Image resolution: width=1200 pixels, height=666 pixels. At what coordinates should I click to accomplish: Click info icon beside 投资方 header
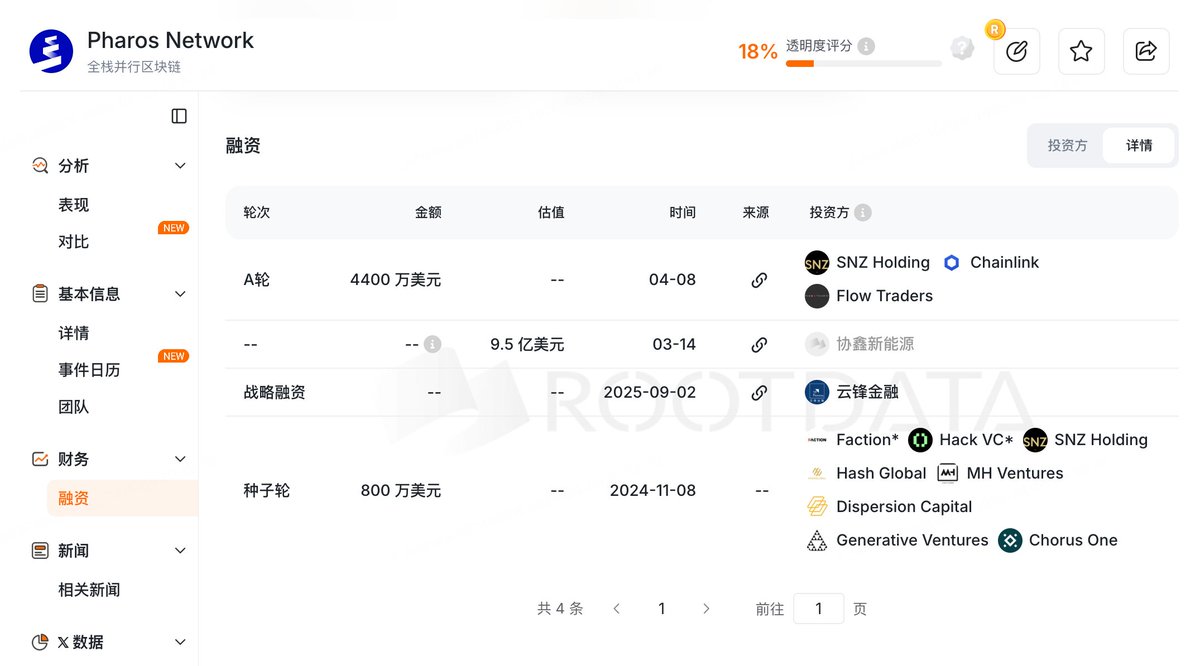[863, 213]
